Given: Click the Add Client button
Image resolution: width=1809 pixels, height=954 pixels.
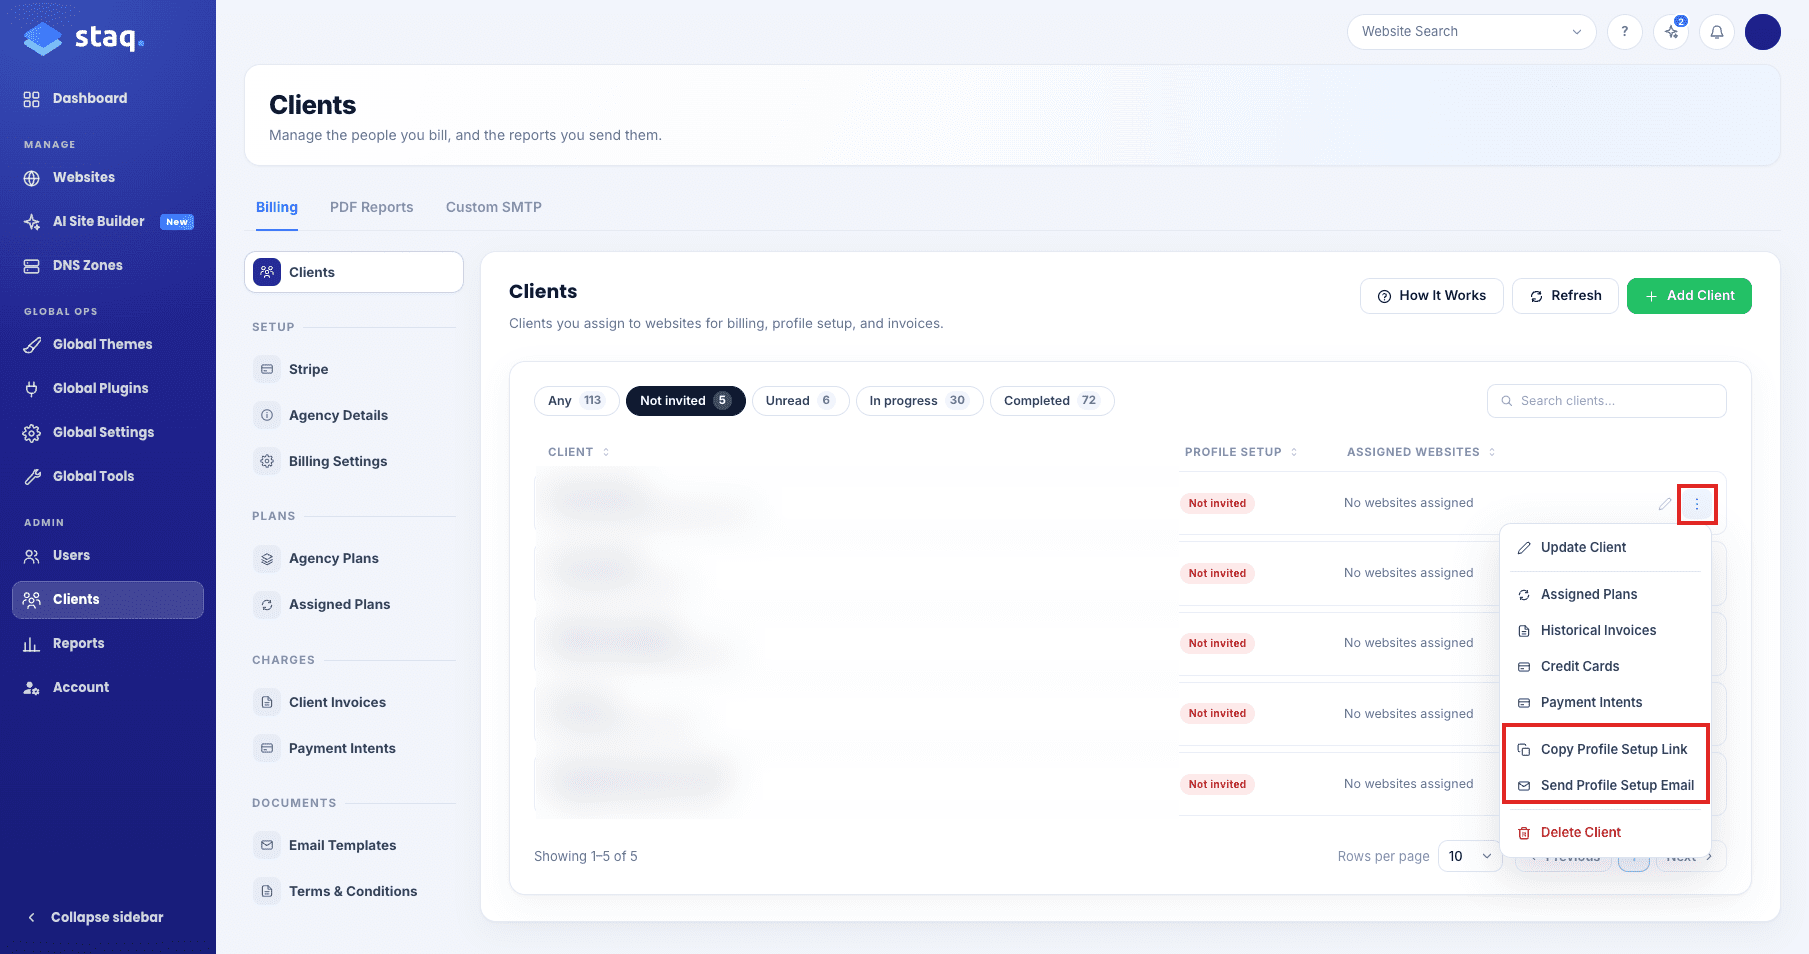Looking at the screenshot, I should tap(1689, 296).
